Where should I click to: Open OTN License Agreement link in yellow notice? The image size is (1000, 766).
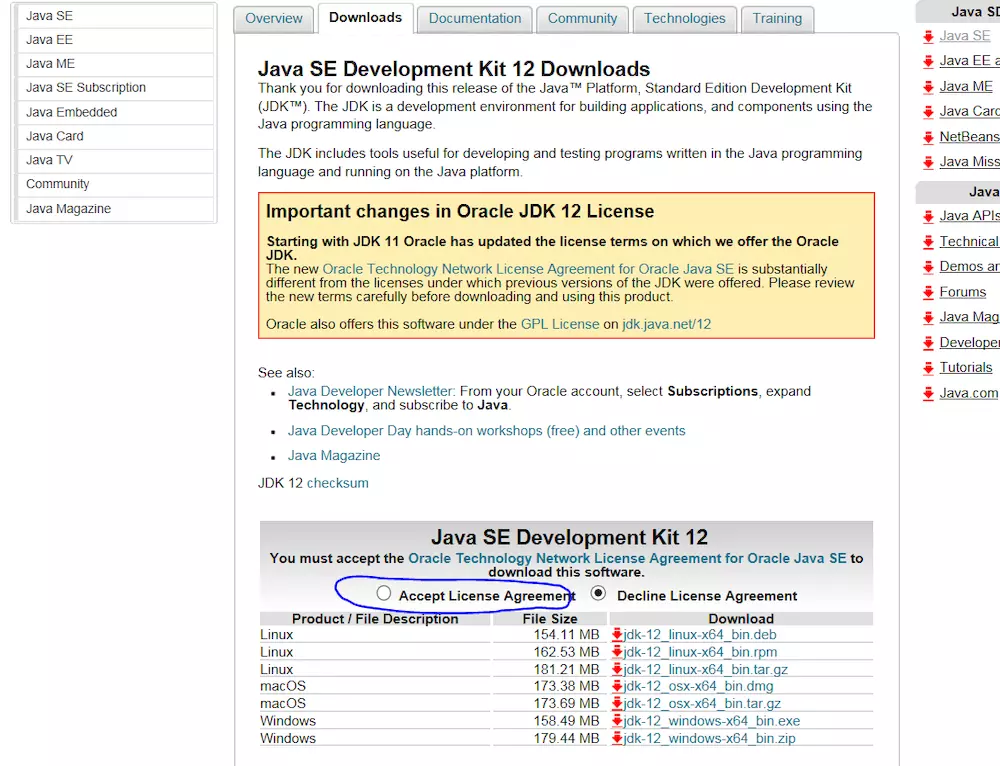click(528, 269)
